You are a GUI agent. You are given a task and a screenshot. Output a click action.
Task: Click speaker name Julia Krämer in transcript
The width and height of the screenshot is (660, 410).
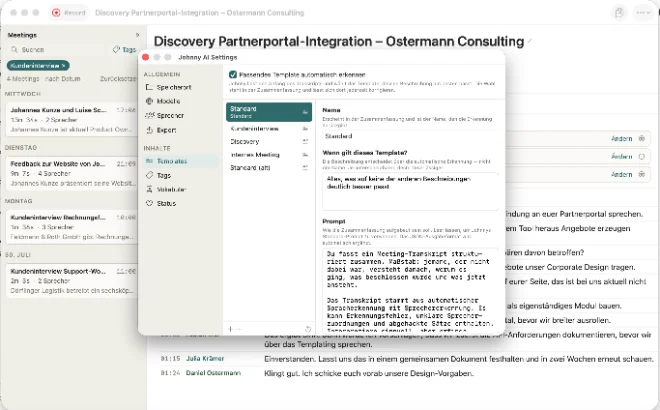pyautogui.click(x=205, y=359)
